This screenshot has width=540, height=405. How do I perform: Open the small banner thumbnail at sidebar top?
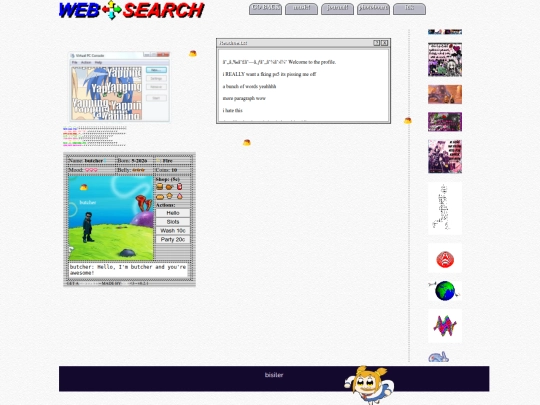coord(445,32)
